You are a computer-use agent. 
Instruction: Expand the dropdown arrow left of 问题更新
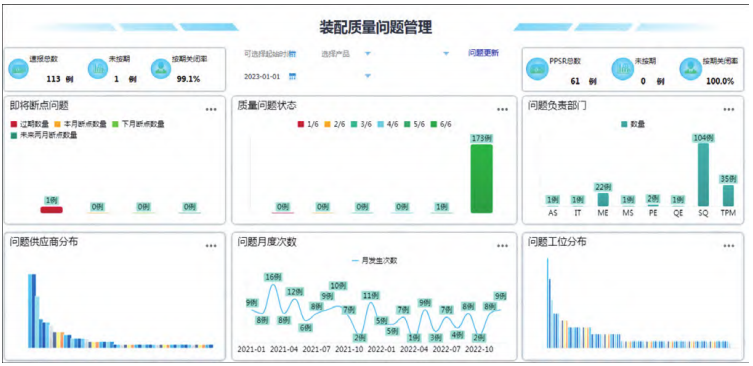click(446, 54)
